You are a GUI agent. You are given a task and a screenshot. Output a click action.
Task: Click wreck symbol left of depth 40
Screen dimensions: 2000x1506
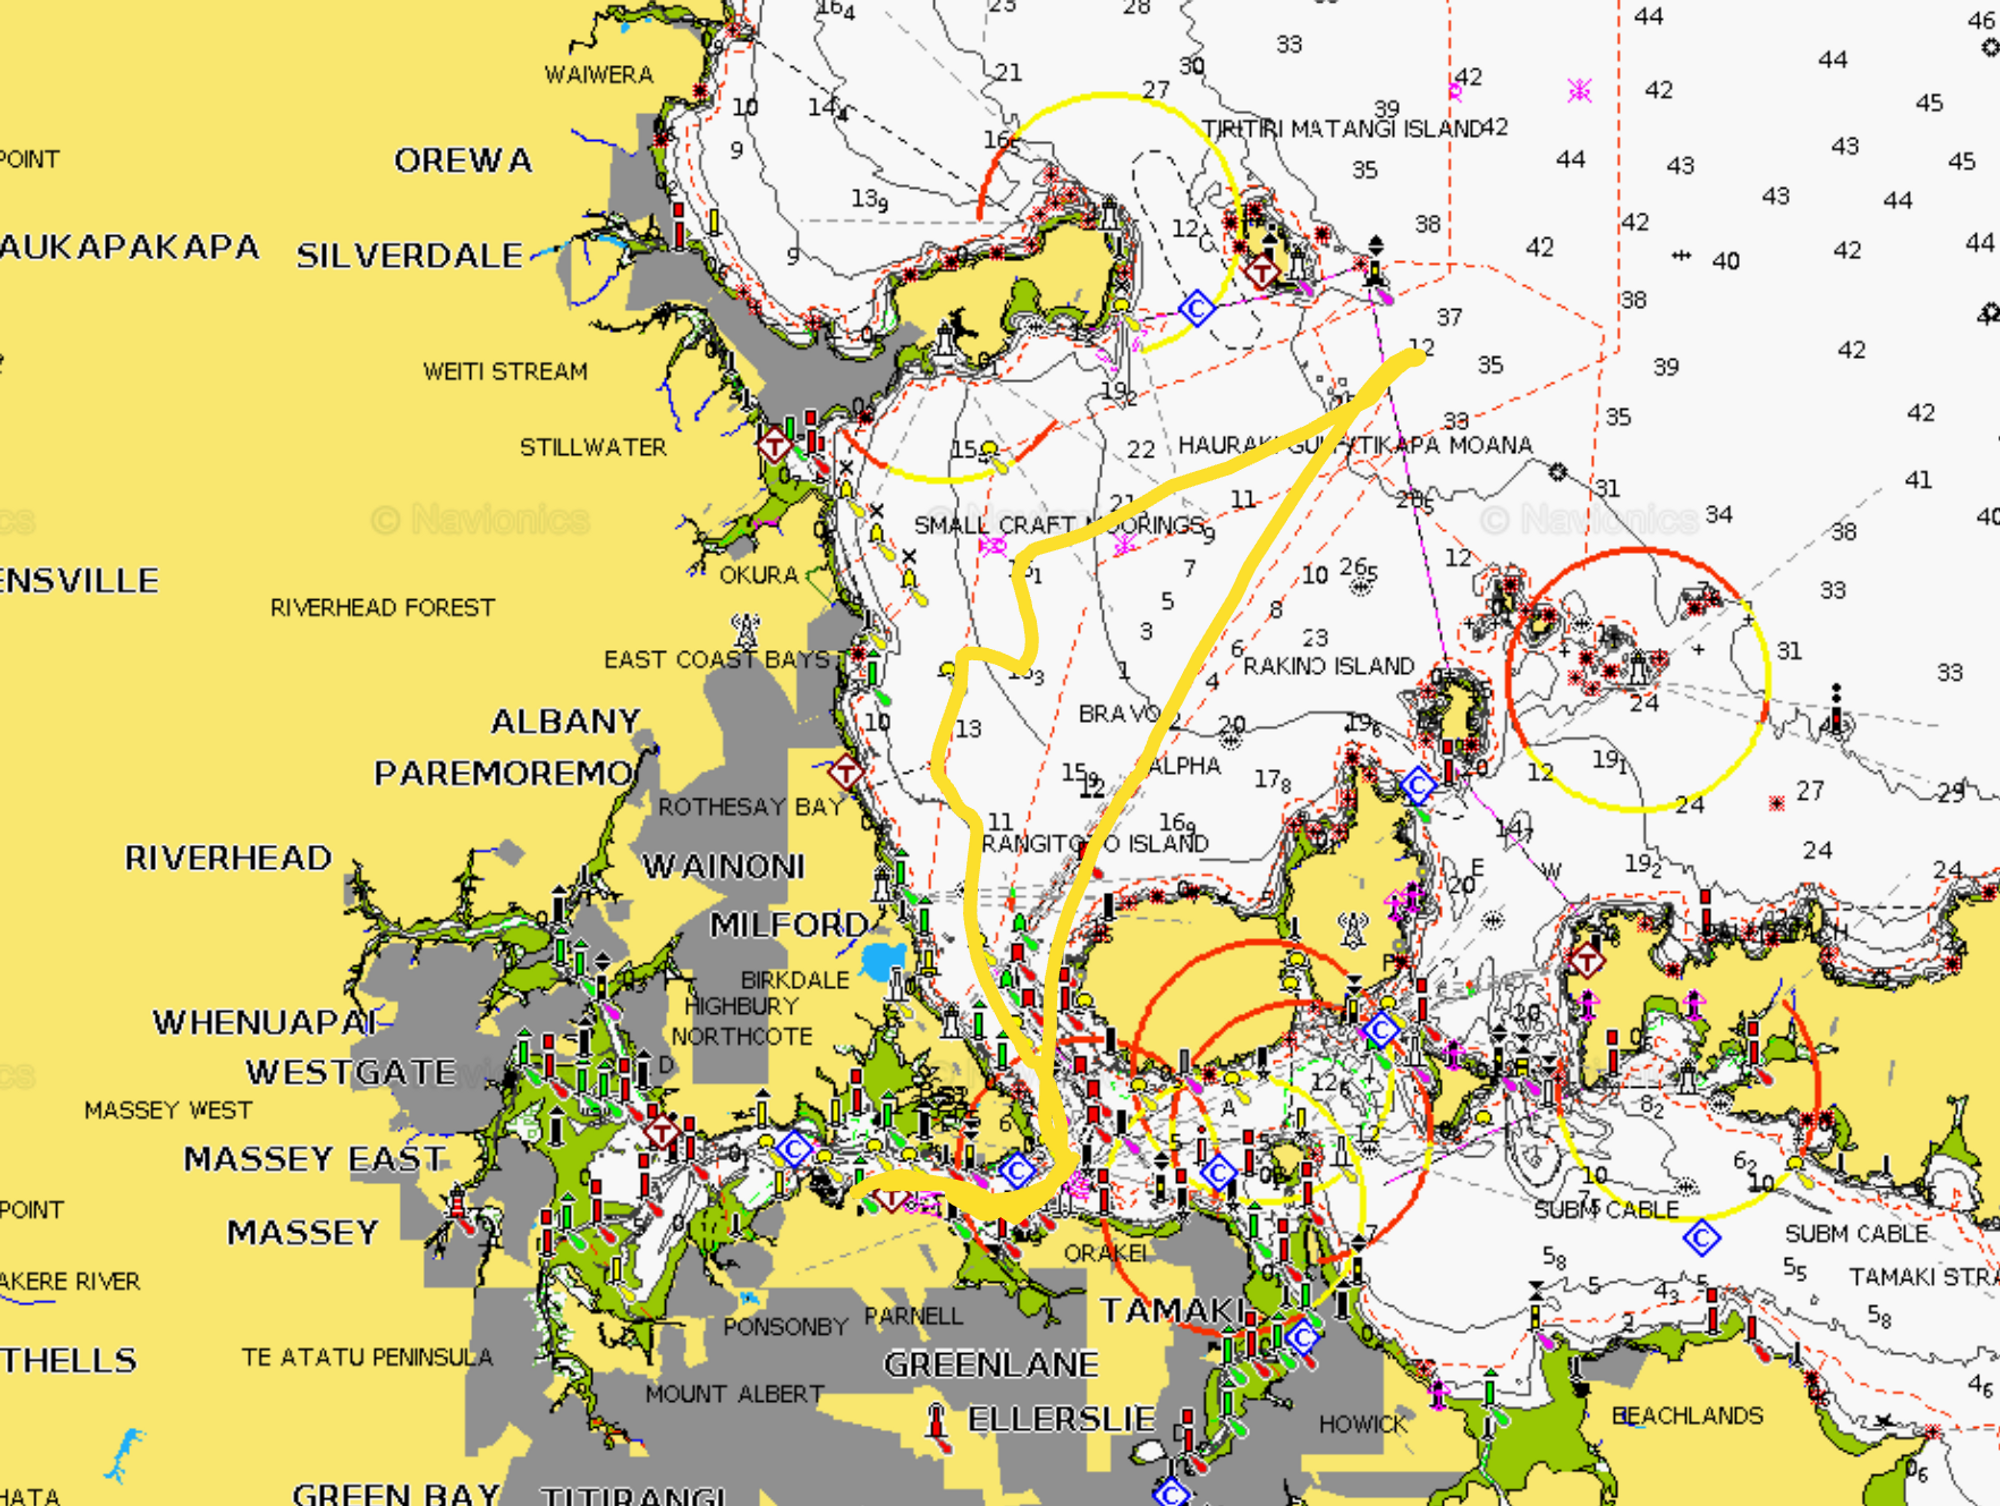1682,256
